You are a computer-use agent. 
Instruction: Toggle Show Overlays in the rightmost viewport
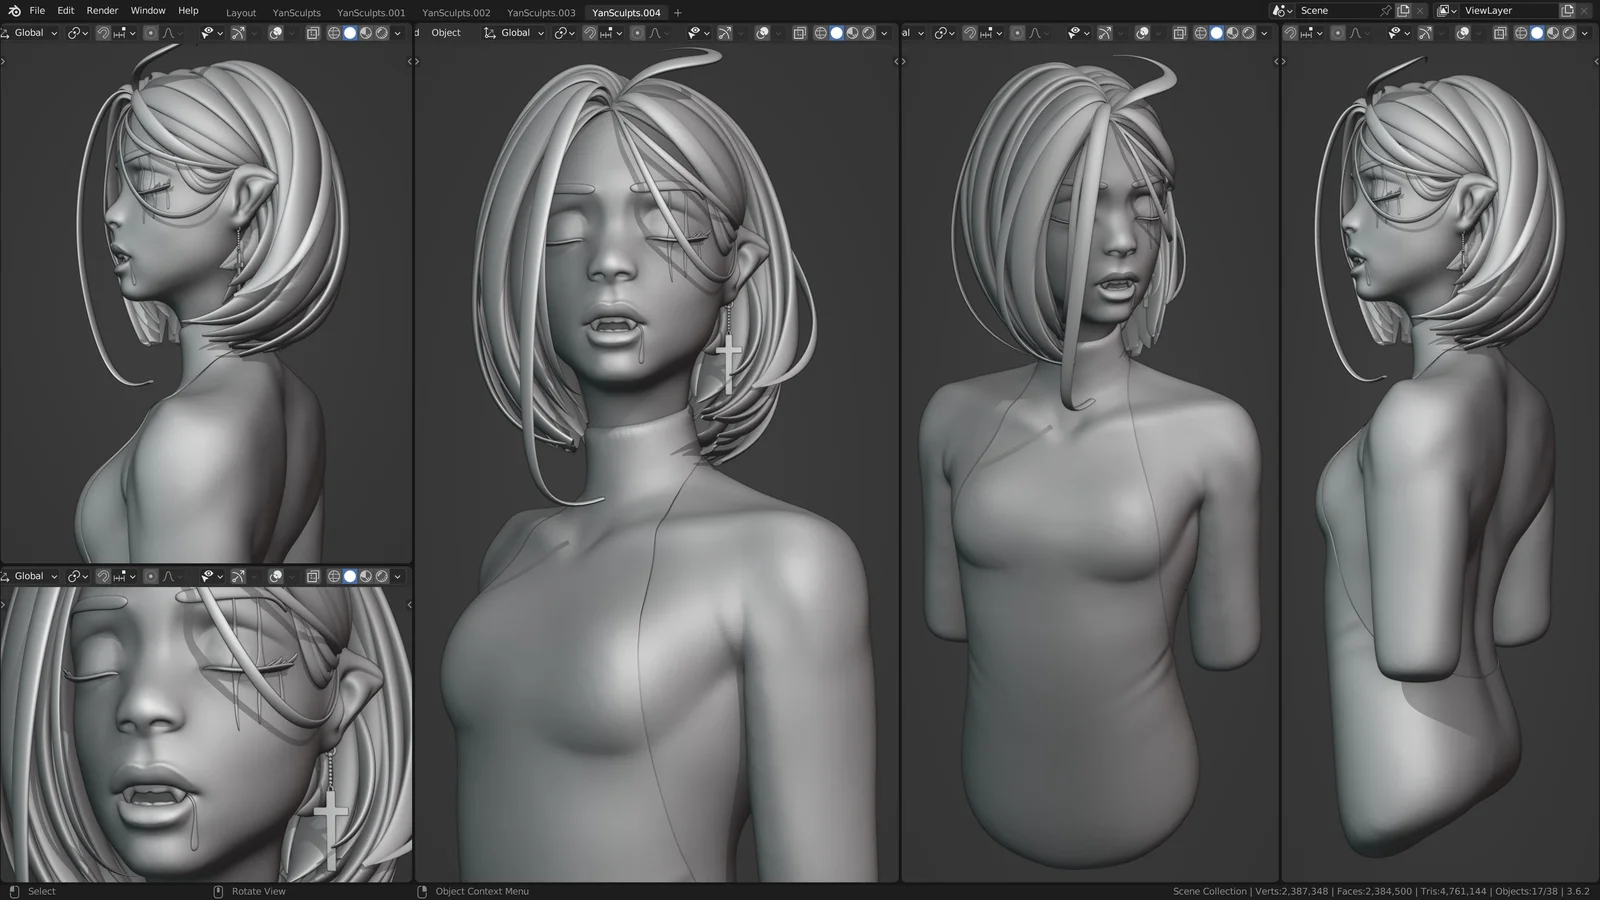pyautogui.click(x=1463, y=33)
